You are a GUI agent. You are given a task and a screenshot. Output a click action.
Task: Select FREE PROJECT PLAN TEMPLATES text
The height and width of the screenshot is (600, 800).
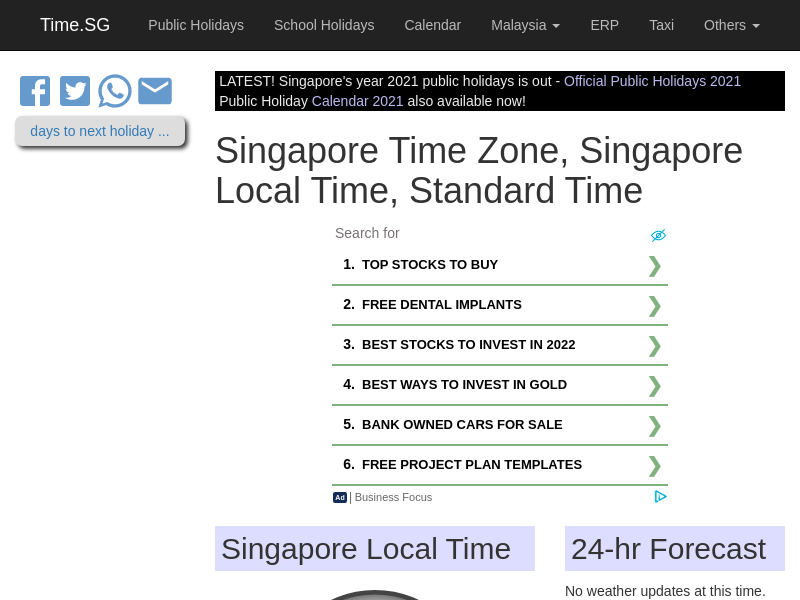[472, 464]
